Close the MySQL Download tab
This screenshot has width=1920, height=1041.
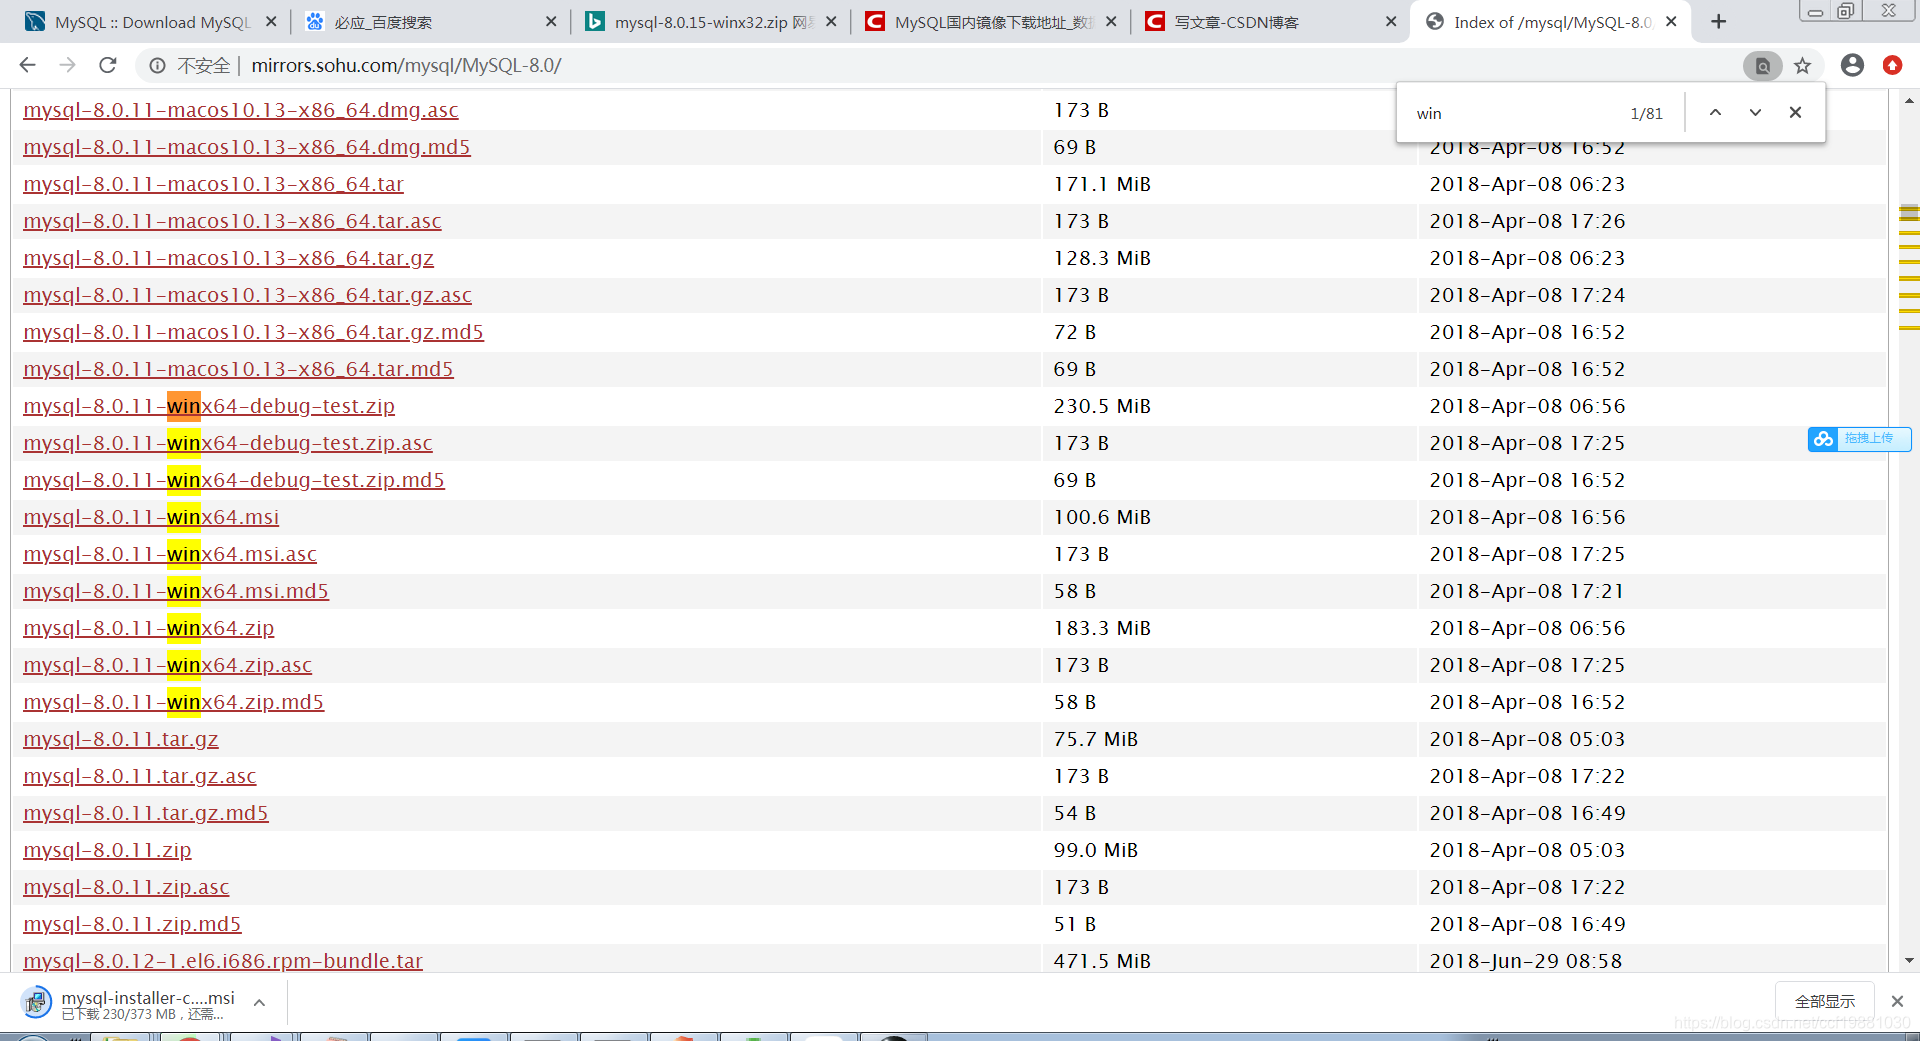[271, 21]
